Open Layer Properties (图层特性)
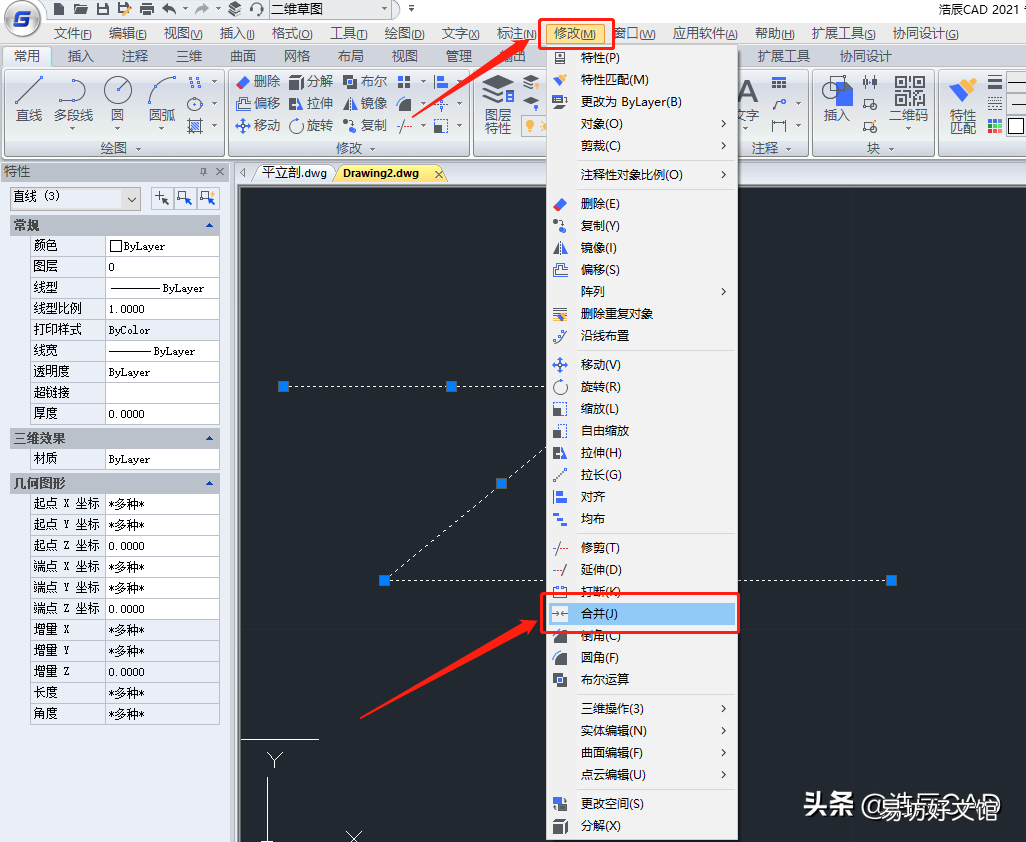 coord(498,105)
